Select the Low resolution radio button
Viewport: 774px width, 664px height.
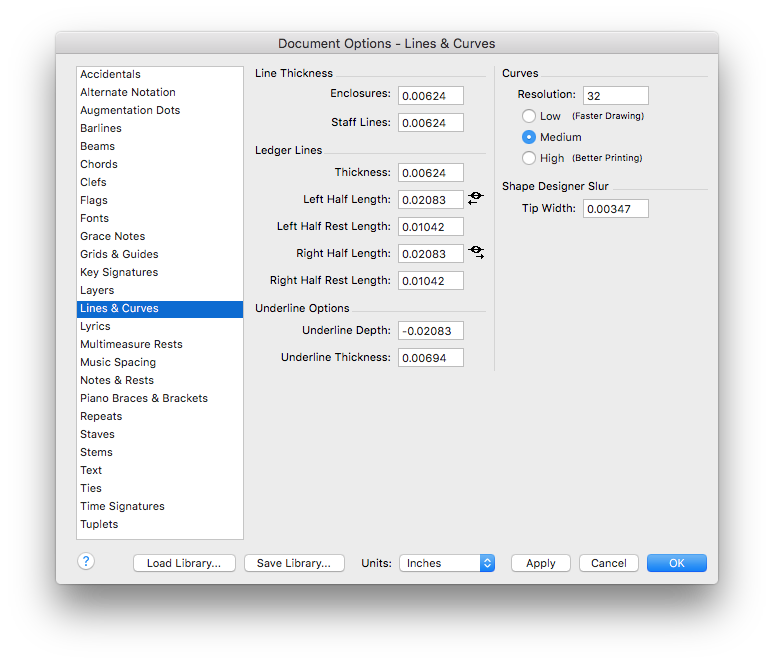click(529, 116)
